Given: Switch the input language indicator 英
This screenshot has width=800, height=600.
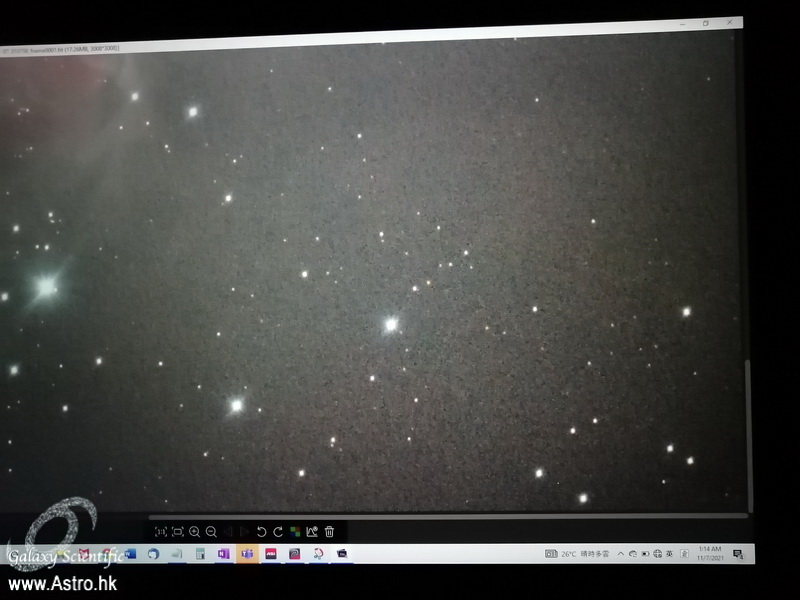Looking at the screenshot, I should point(671,553).
